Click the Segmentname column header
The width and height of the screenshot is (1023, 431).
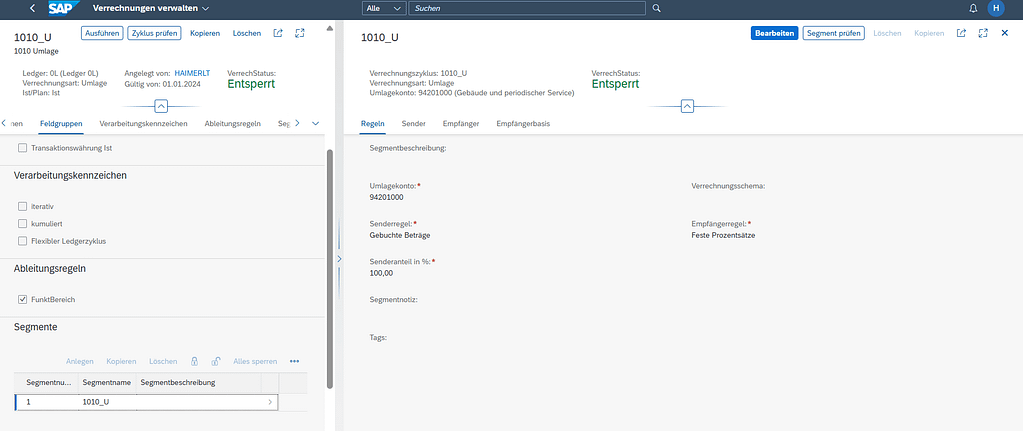tap(107, 382)
